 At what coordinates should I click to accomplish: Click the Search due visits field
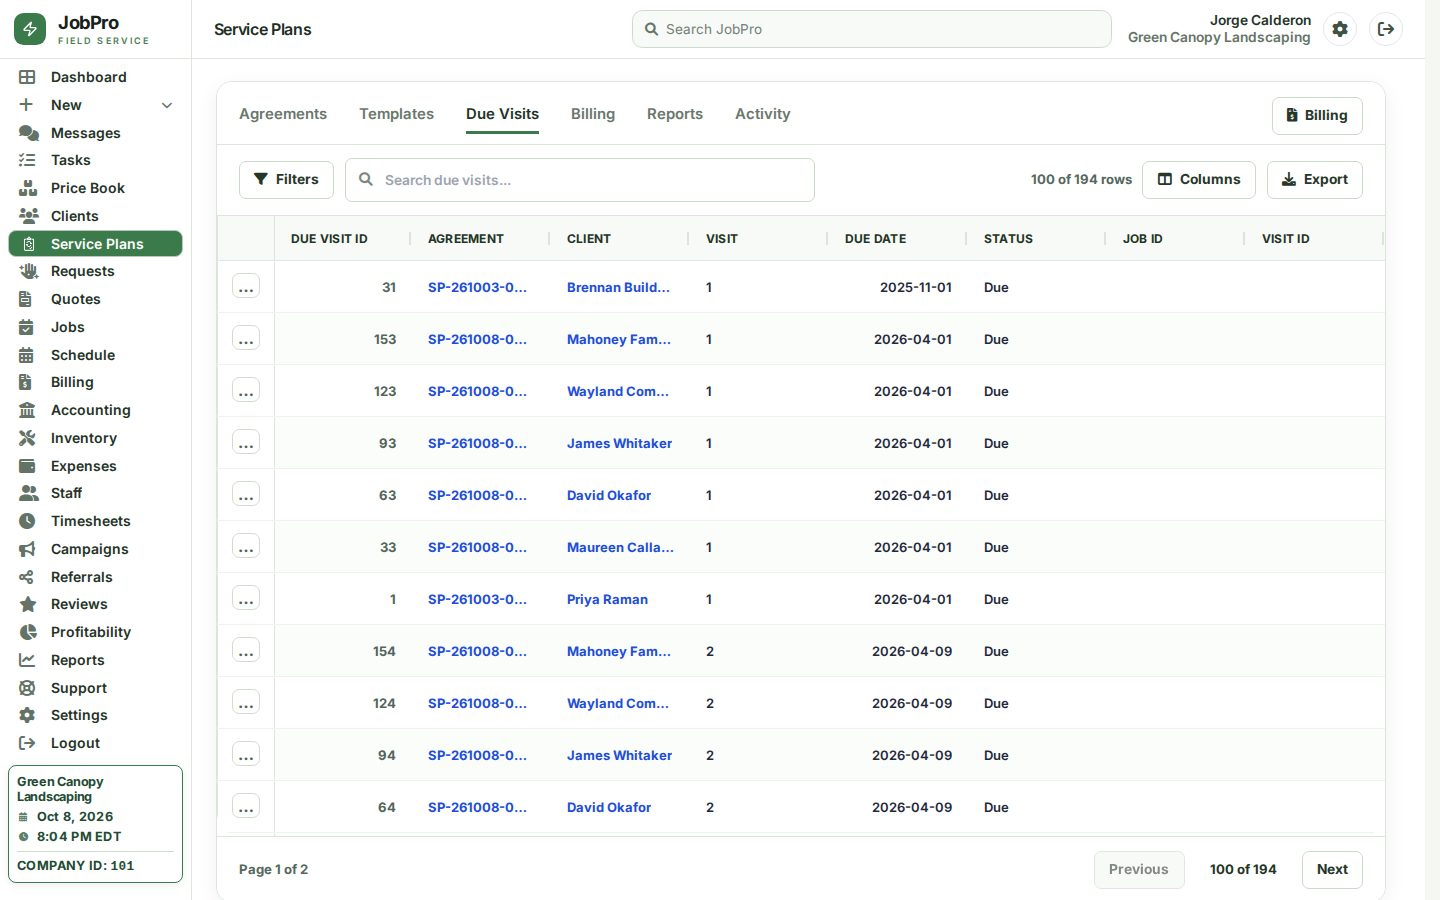[x=580, y=180]
